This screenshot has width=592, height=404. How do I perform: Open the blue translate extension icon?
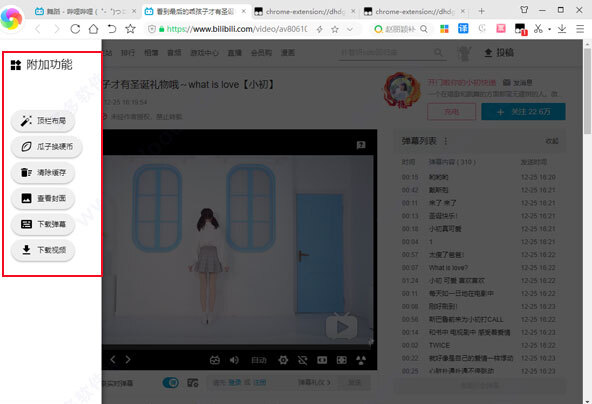pos(463,28)
